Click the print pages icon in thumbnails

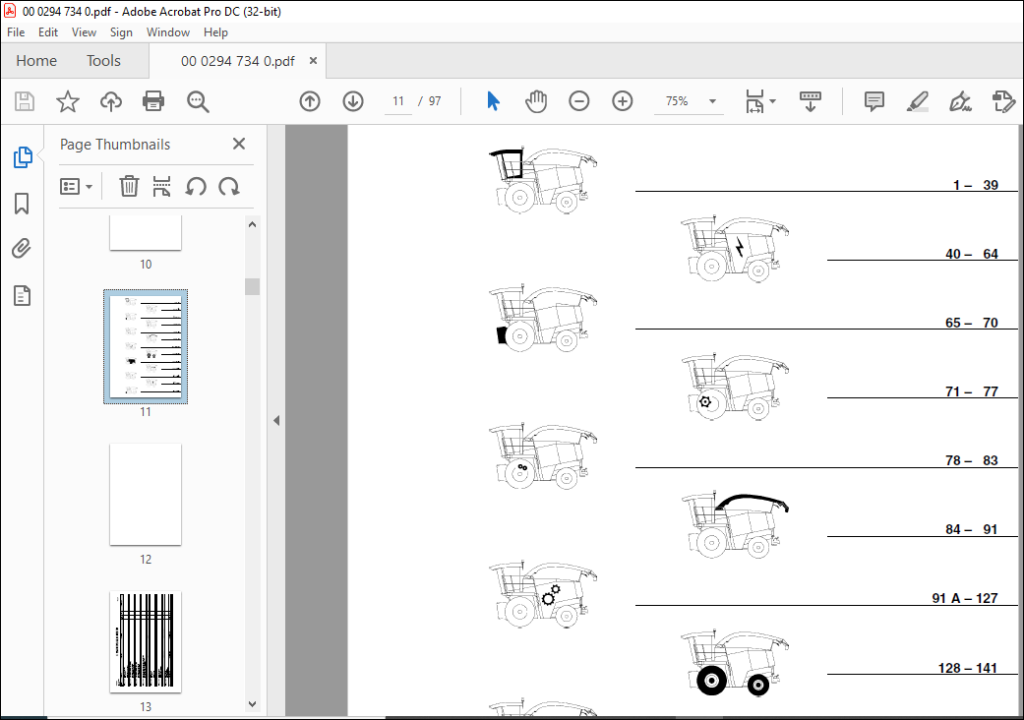pos(161,186)
